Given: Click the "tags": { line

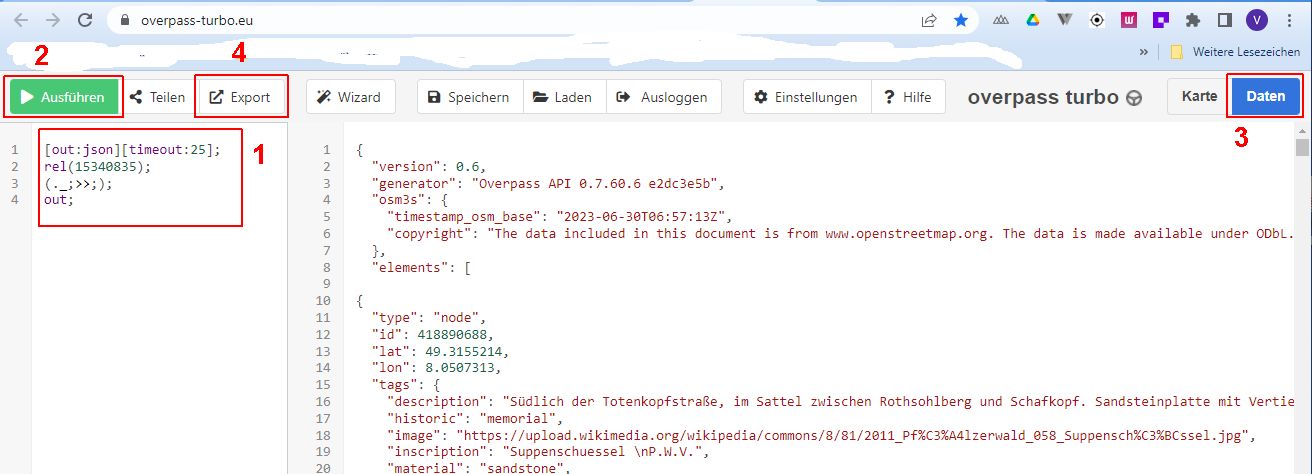Looking at the screenshot, I should (405, 384).
